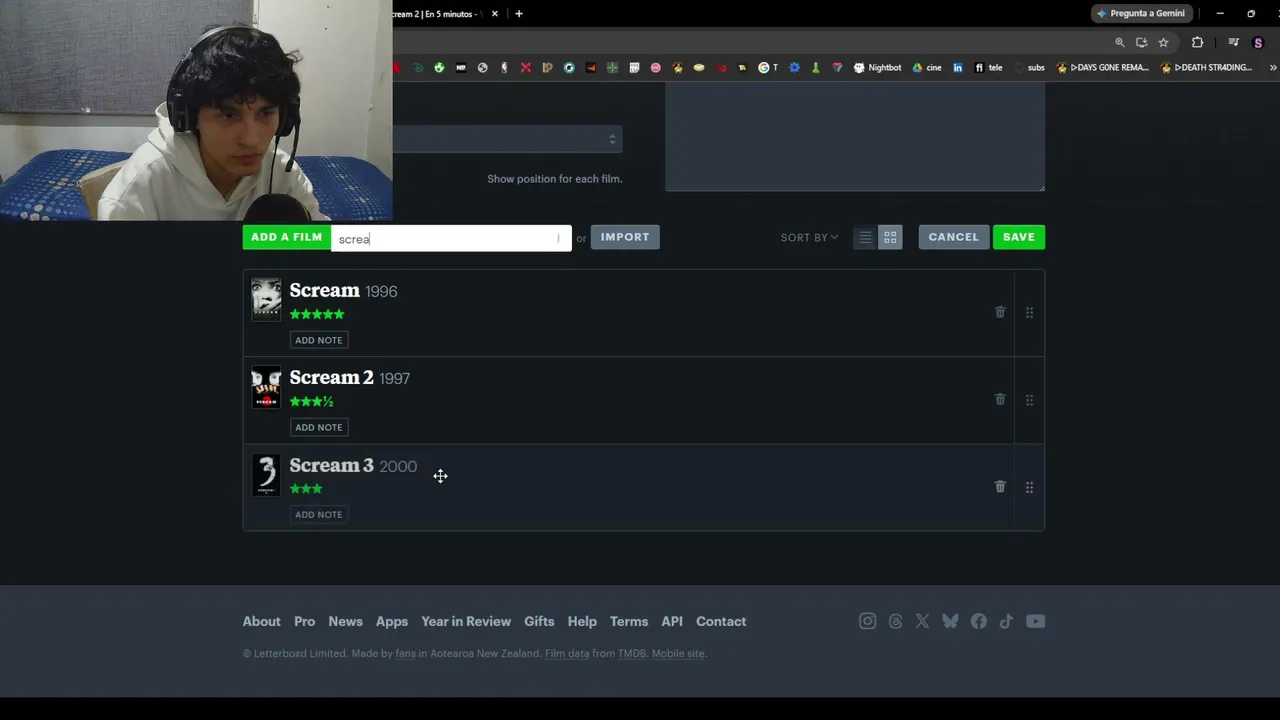Open the Year in Review link

466,621
